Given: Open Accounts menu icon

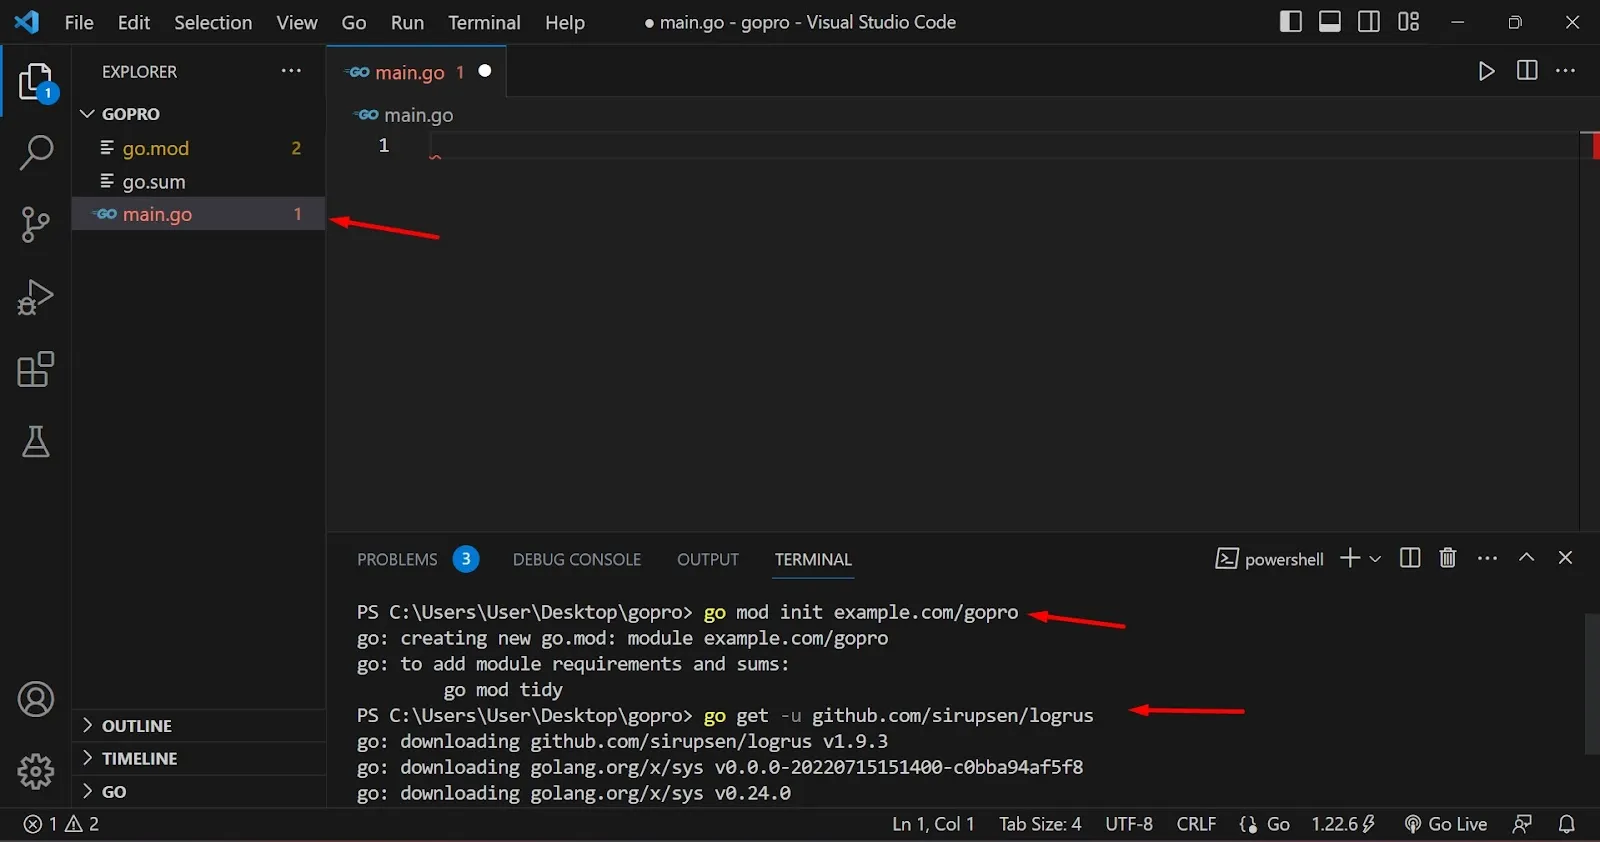Looking at the screenshot, I should pos(36,699).
